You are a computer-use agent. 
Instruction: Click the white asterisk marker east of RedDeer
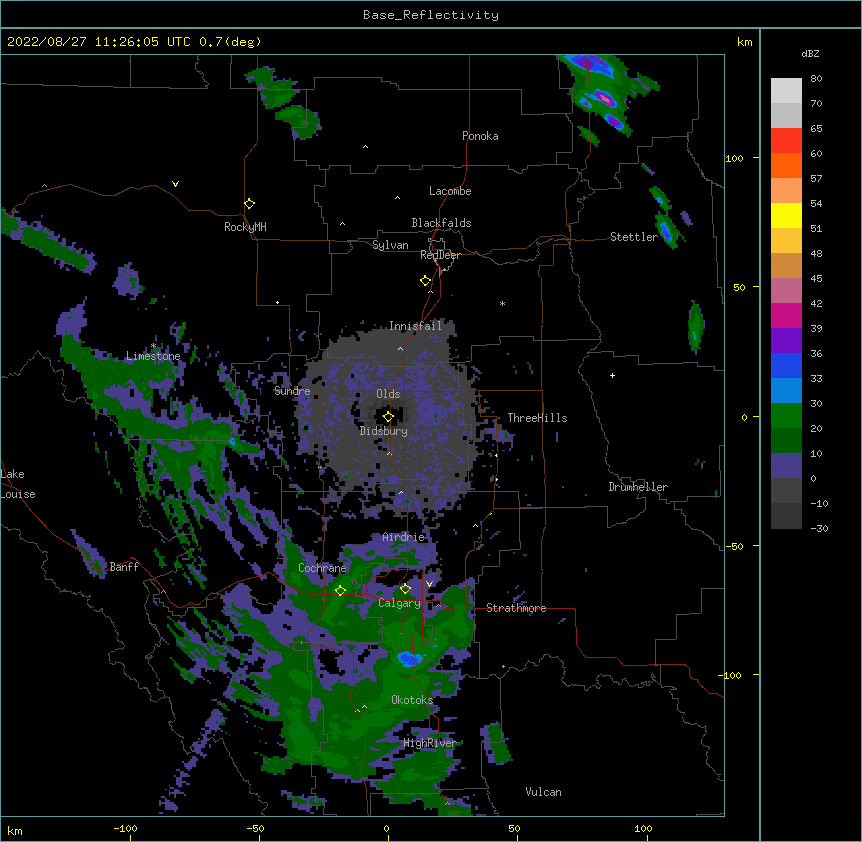[x=502, y=303]
